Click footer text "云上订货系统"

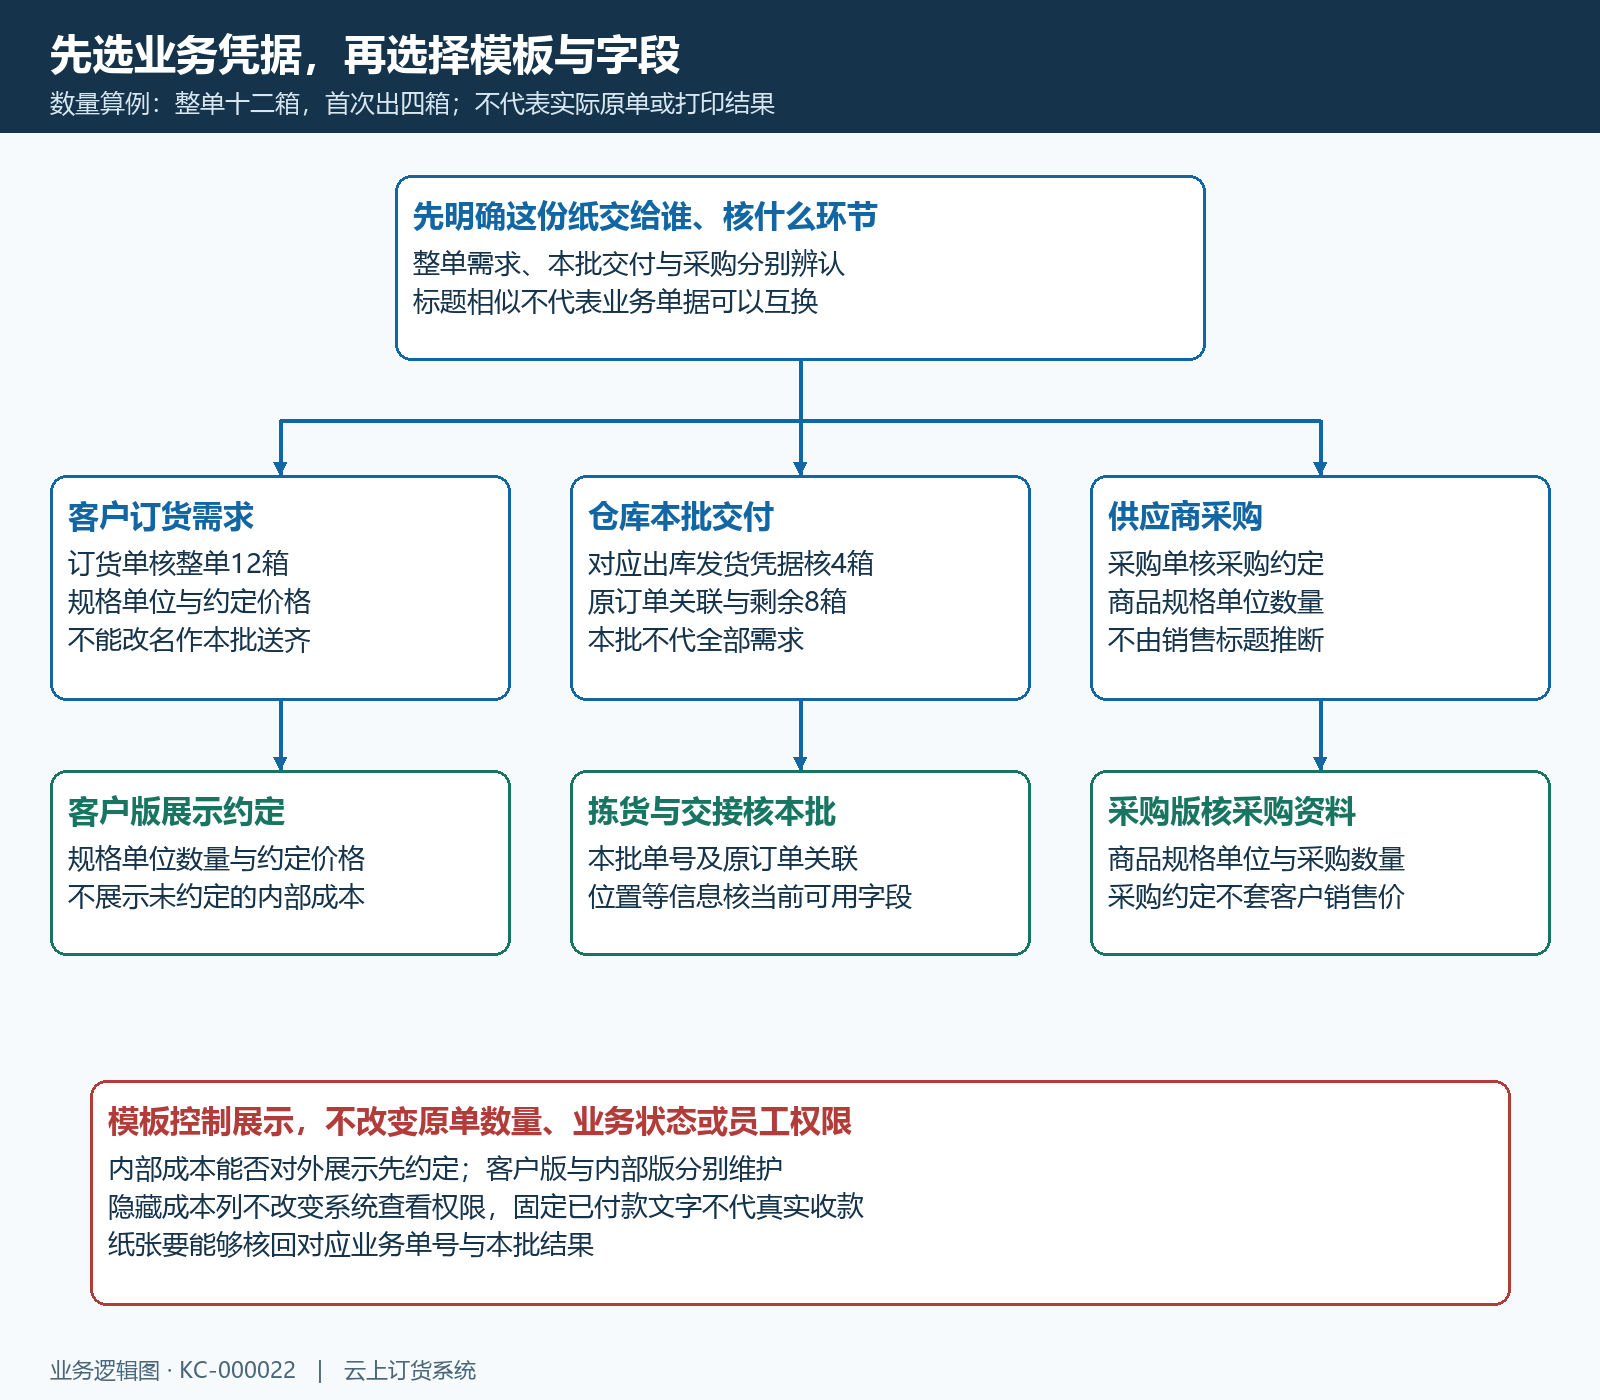click(x=410, y=1370)
